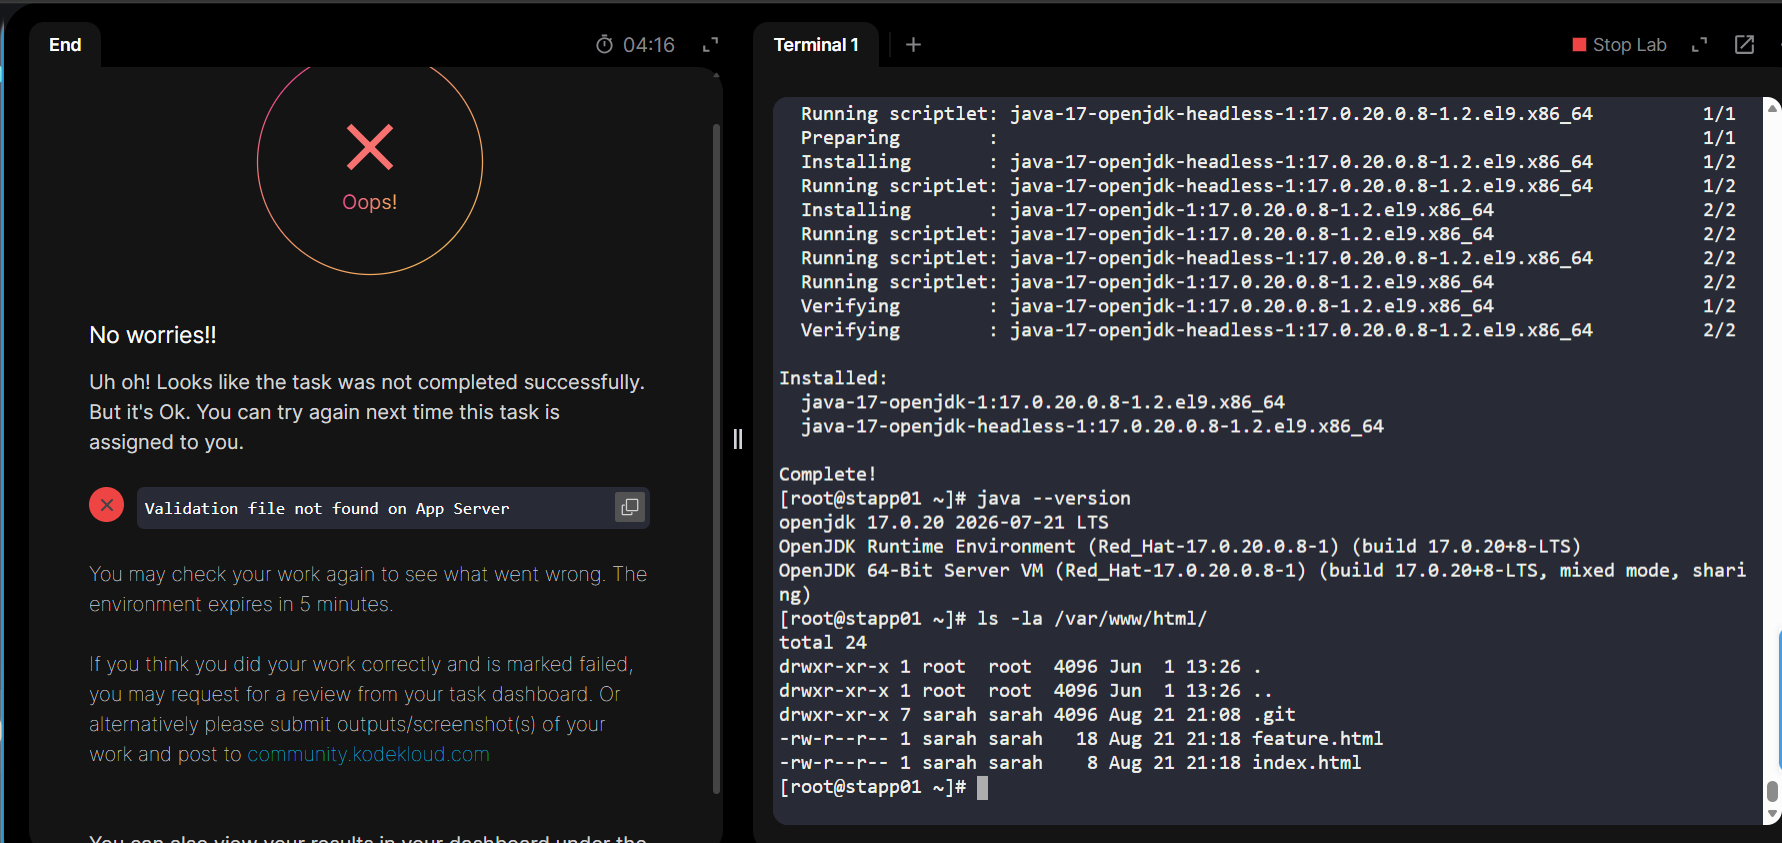This screenshot has height=843, width=1782.
Task: Click 'index.html' in the terminal listing
Action: point(1306,763)
